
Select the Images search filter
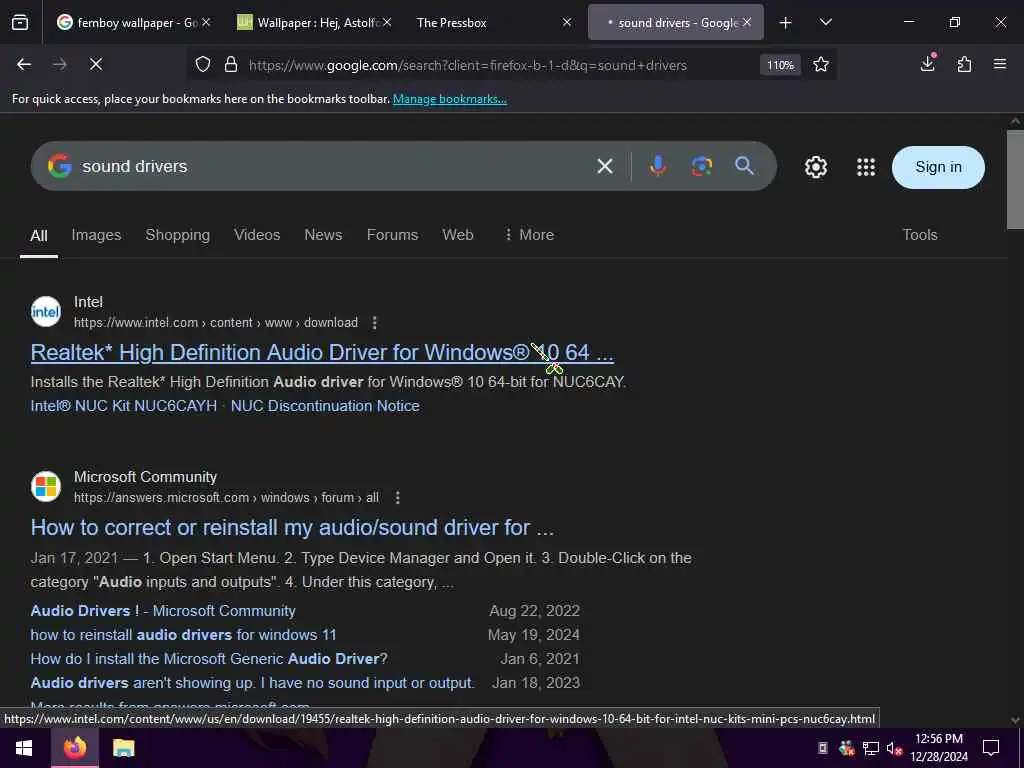pyautogui.click(x=96, y=235)
